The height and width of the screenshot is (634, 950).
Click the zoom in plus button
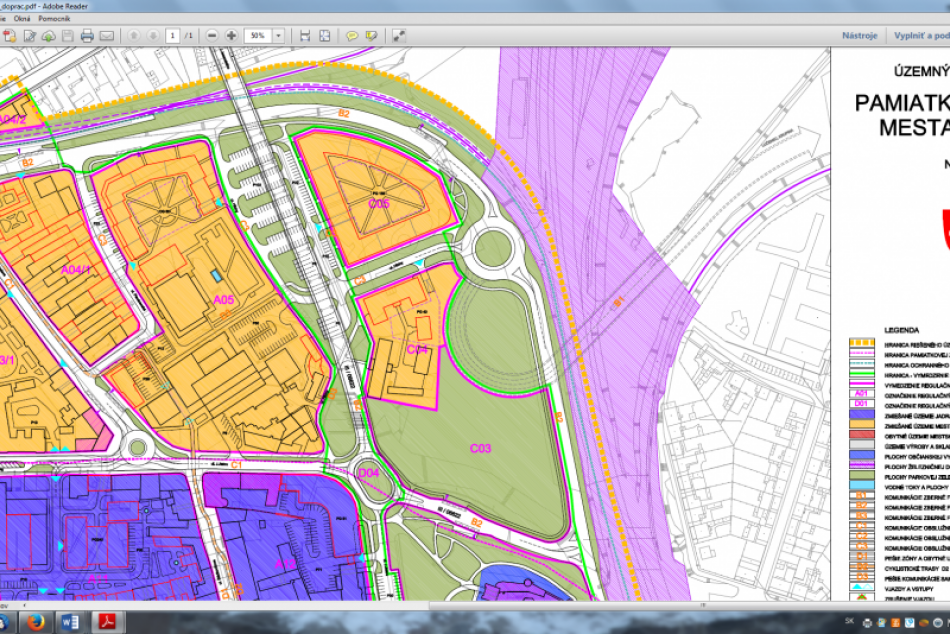[x=231, y=36]
